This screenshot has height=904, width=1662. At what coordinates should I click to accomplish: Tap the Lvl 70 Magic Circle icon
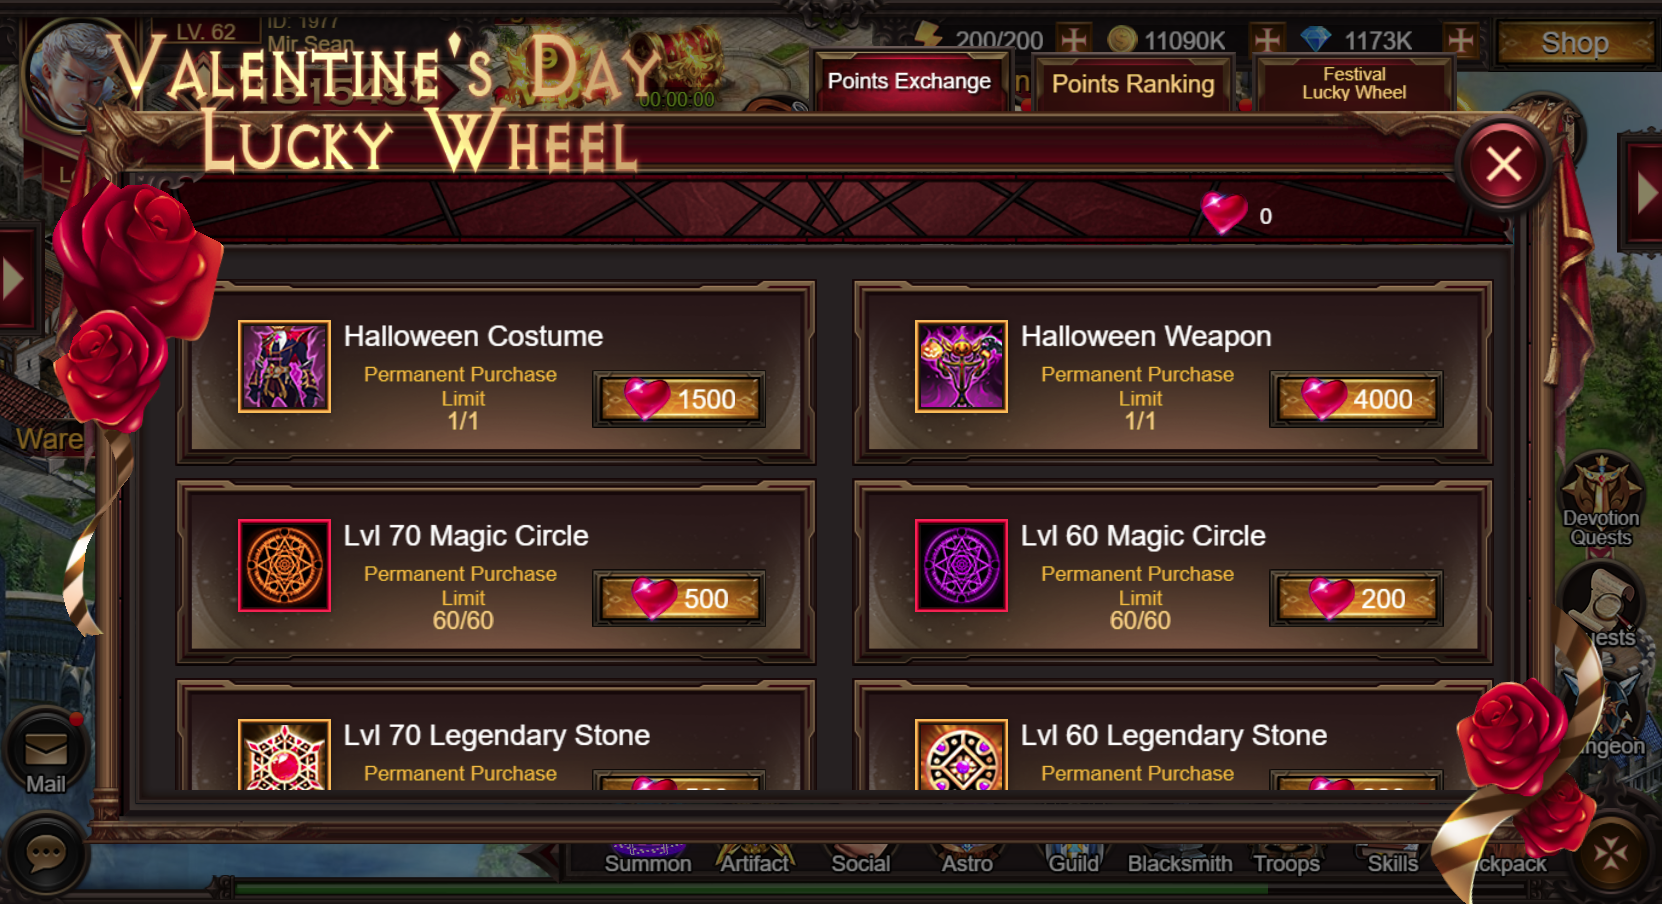(x=284, y=565)
